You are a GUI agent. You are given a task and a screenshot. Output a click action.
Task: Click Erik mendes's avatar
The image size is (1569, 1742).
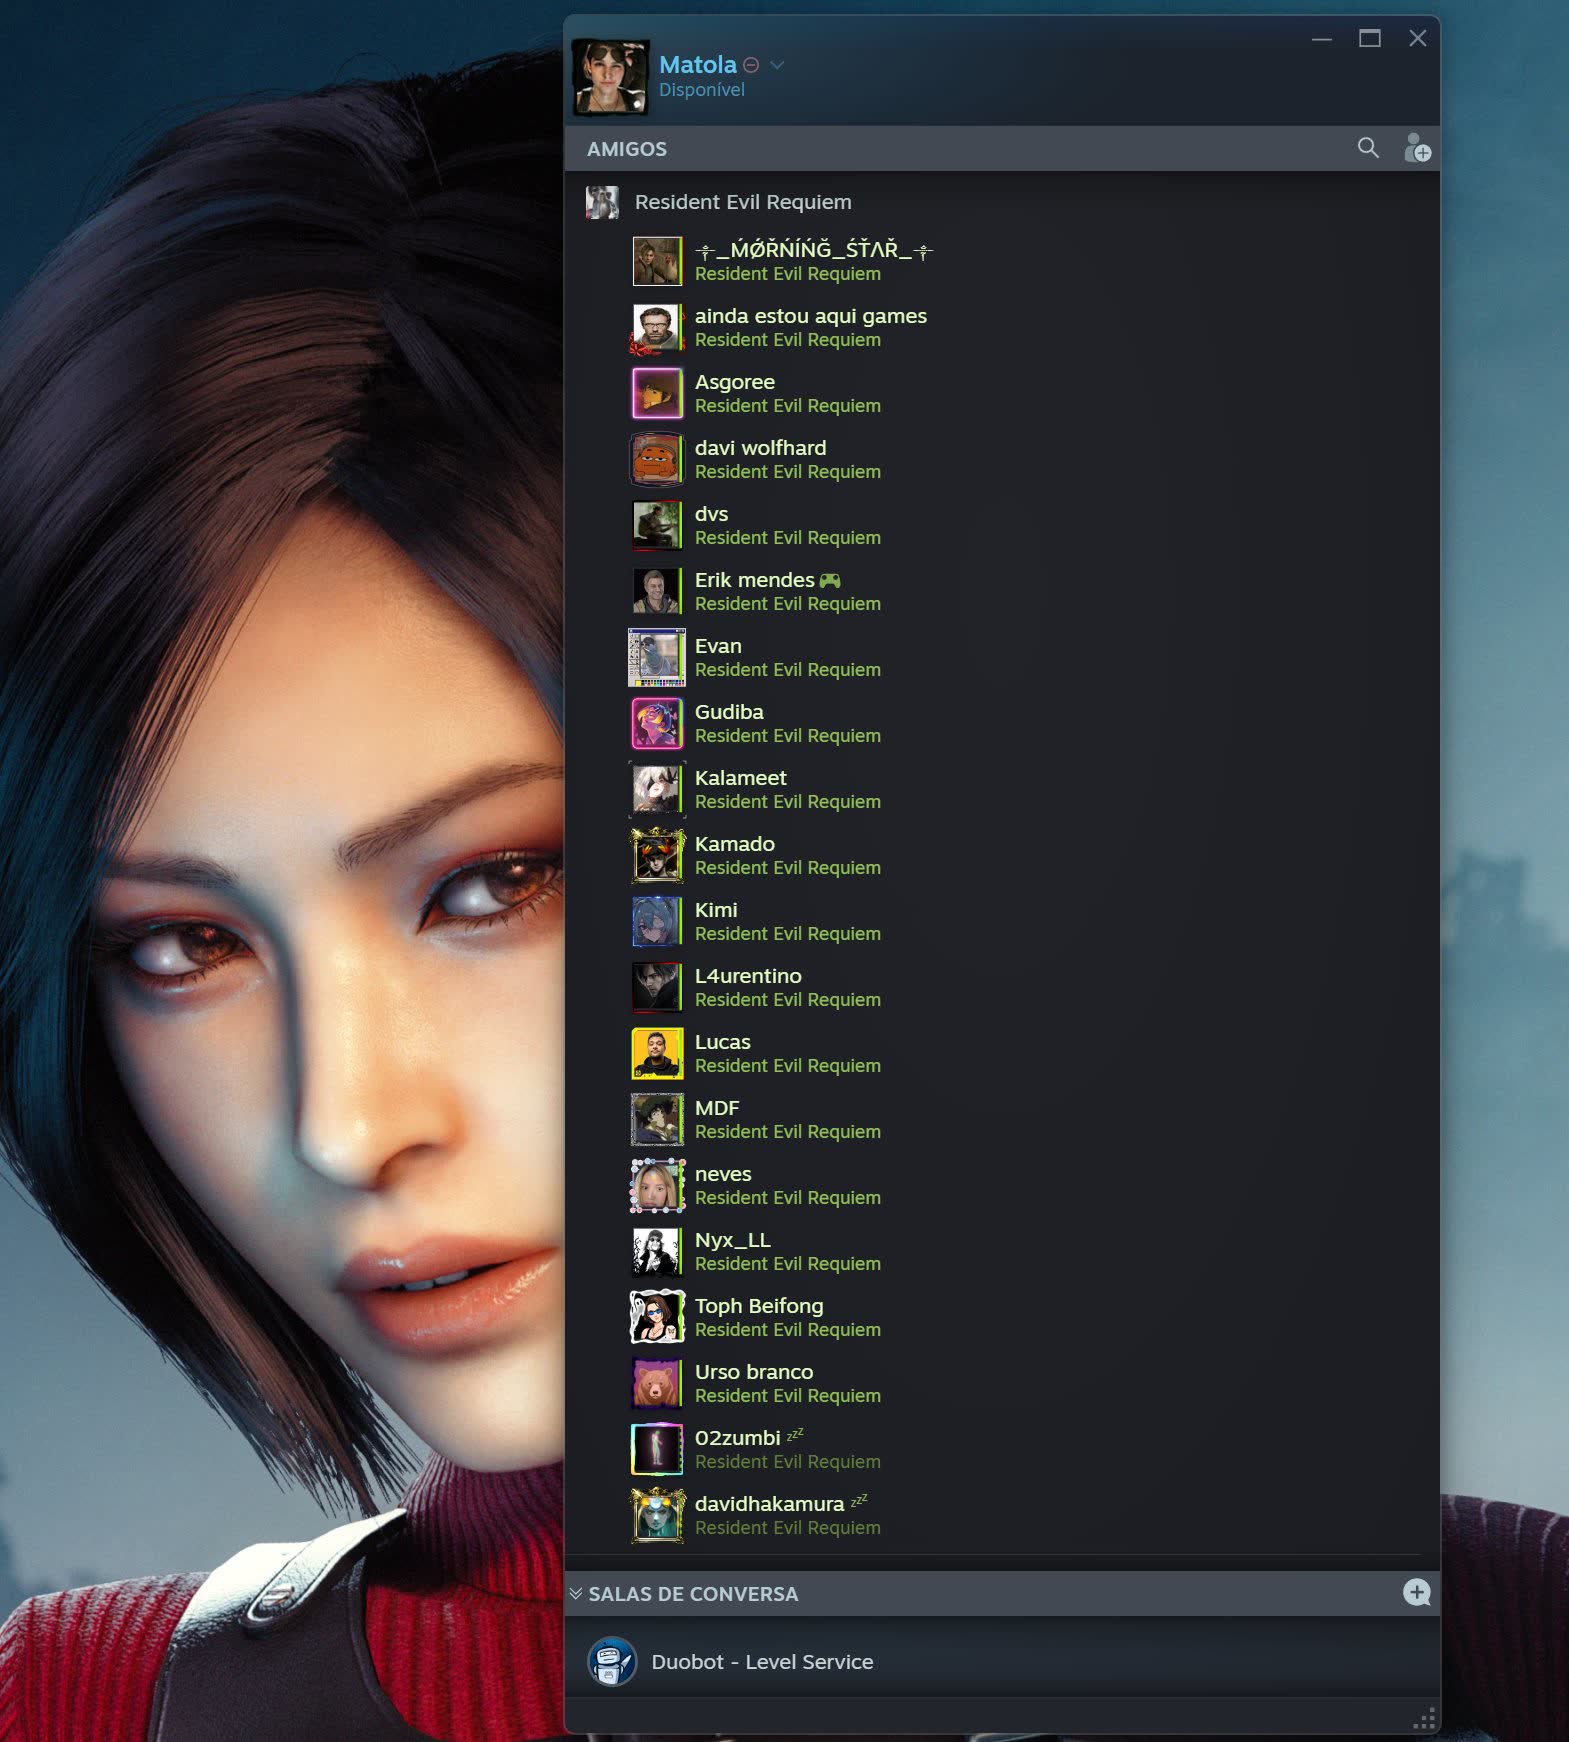click(657, 591)
